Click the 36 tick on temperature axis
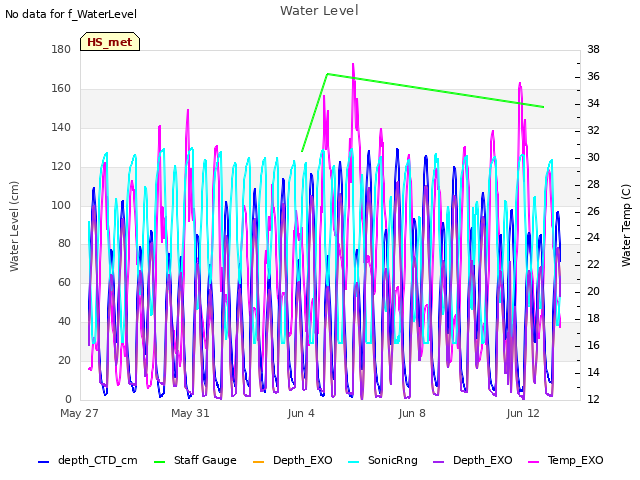The width and height of the screenshot is (640, 480). pos(593,76)
